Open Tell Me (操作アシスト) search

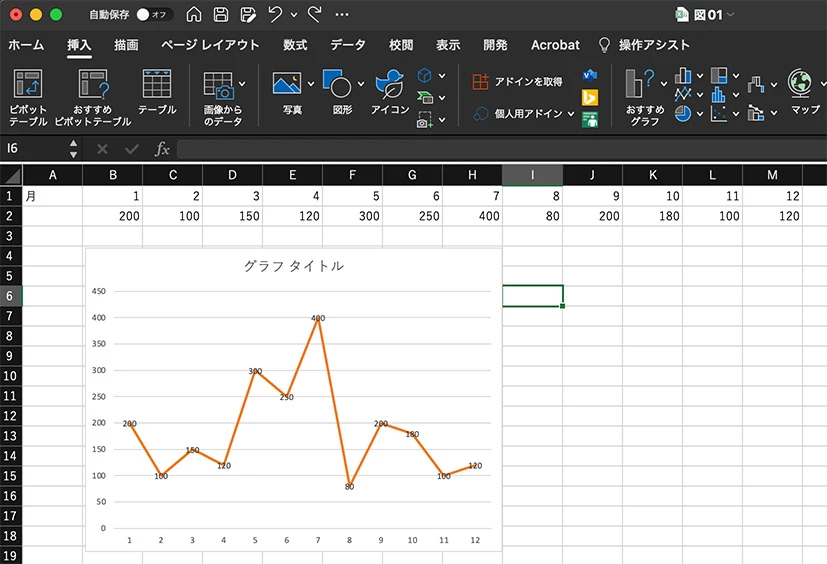645,45
